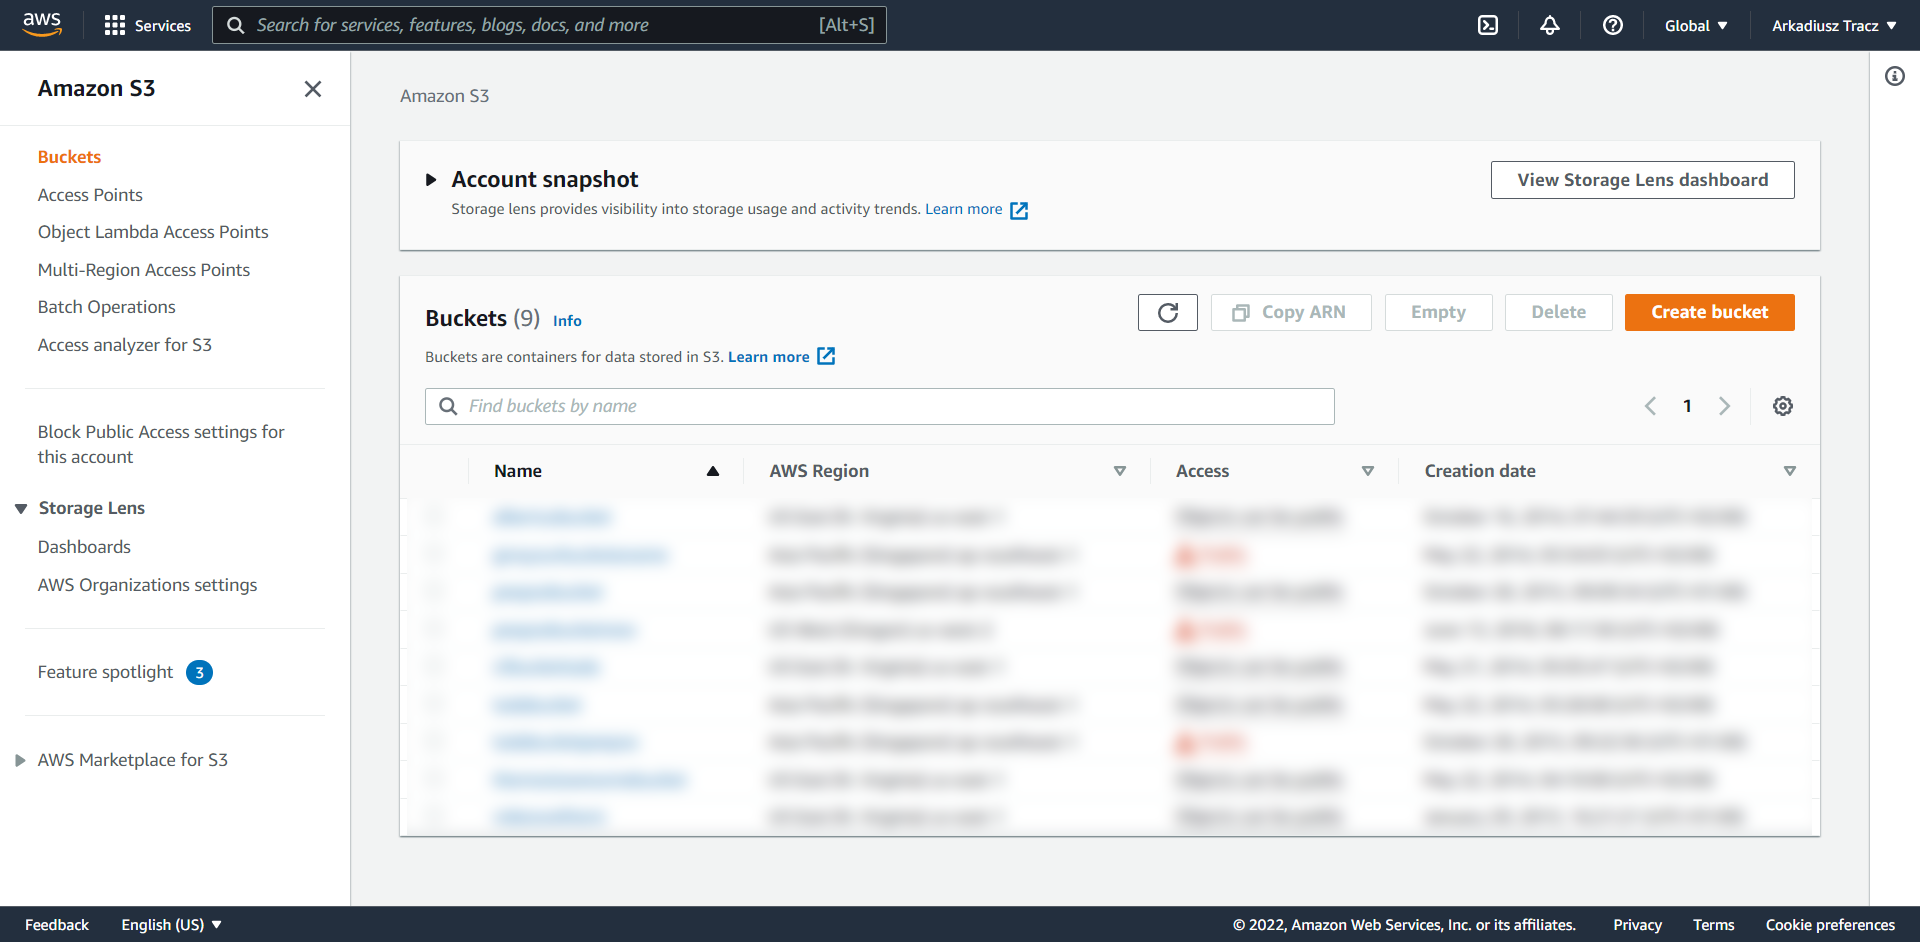Click the Amazon S3 breadcrumb

tap(444, 96)
